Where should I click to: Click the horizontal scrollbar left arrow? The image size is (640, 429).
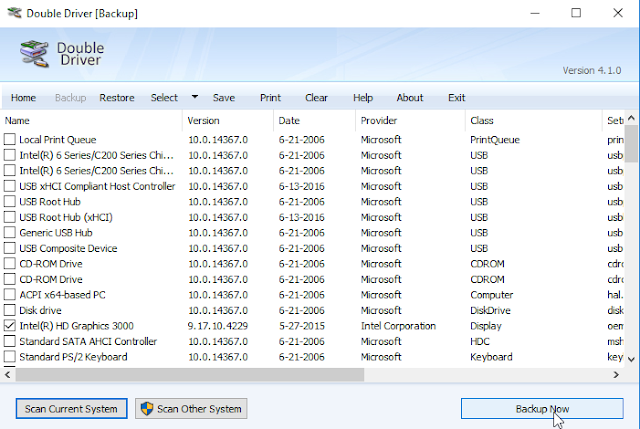[x=7, y=374]
